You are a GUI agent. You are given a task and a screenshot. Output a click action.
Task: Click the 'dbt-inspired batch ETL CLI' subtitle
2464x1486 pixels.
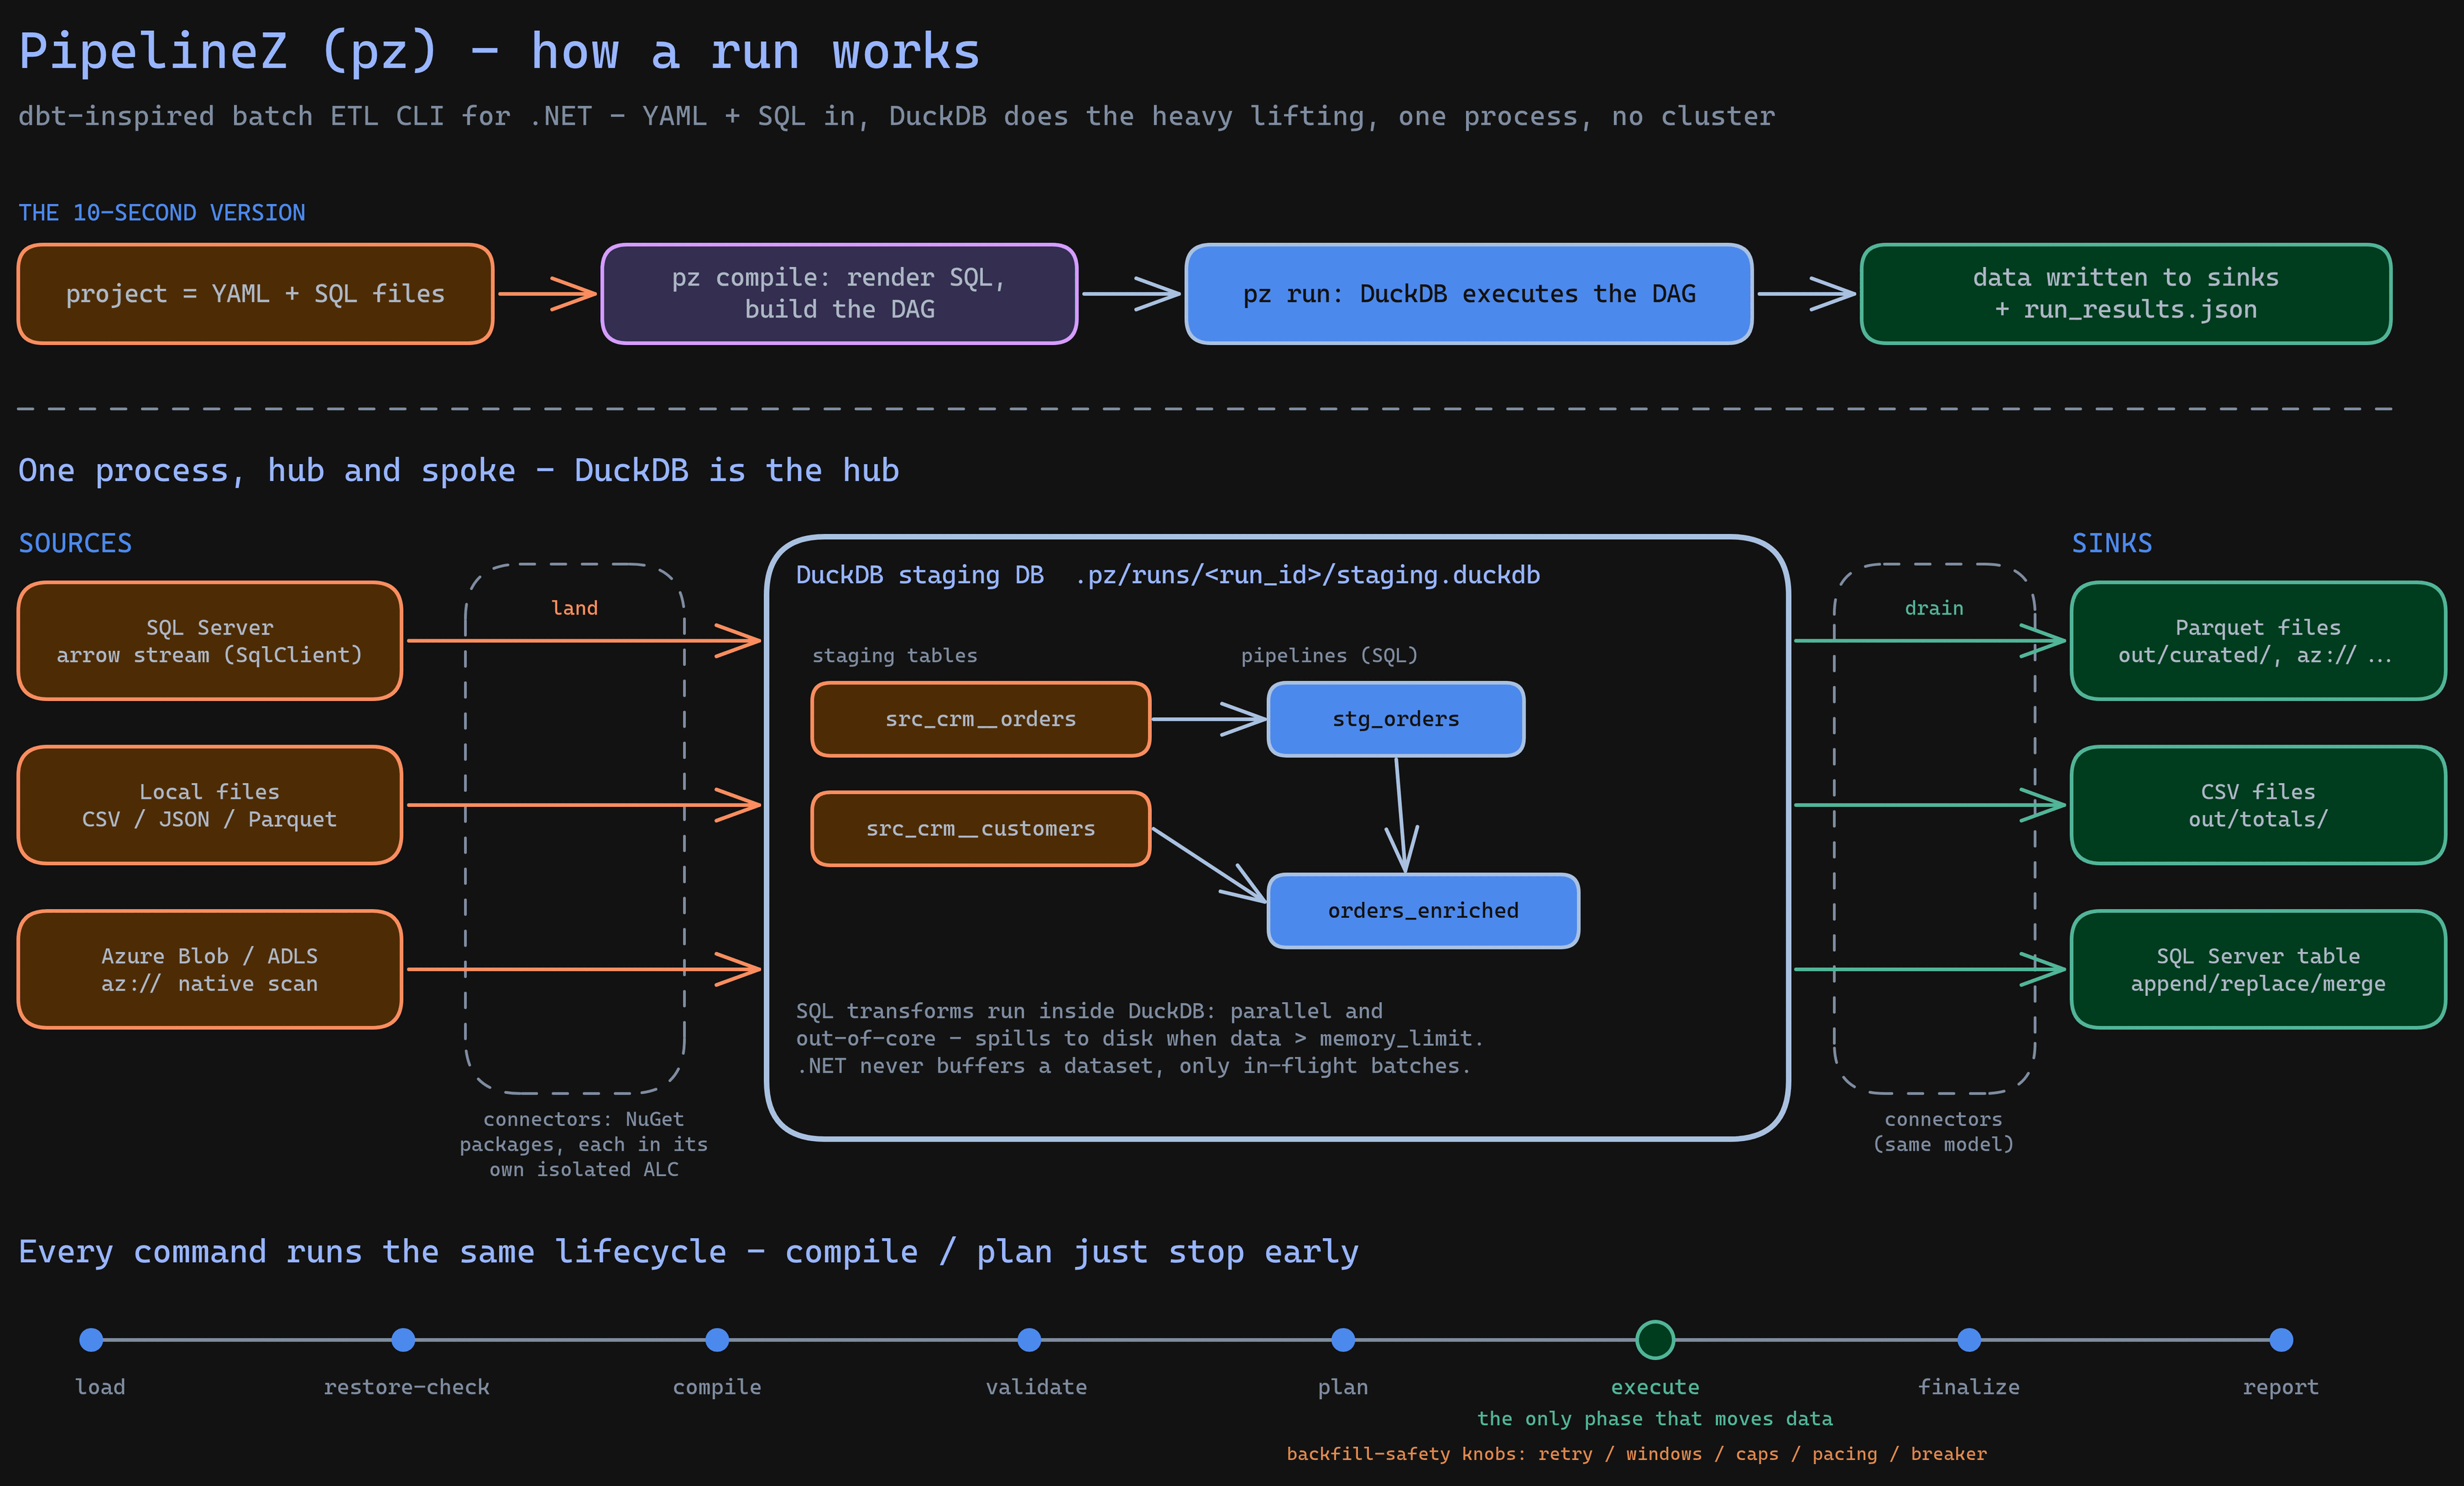pyautogui.click(x=896, y=117)
